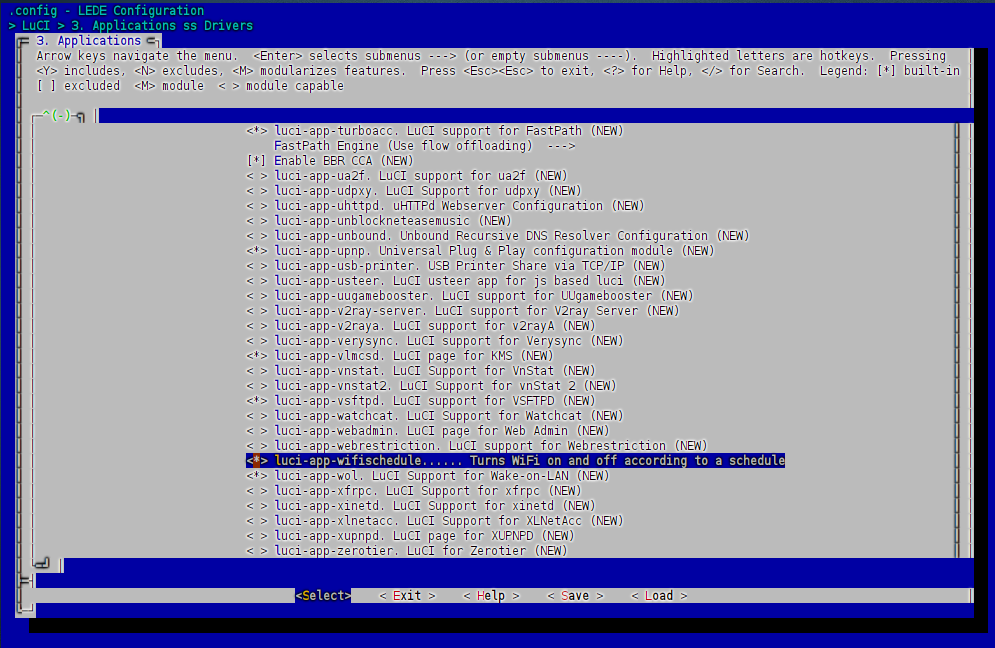Toggle the luci-app-upnp selection box
995x648 pixels.
256,251
